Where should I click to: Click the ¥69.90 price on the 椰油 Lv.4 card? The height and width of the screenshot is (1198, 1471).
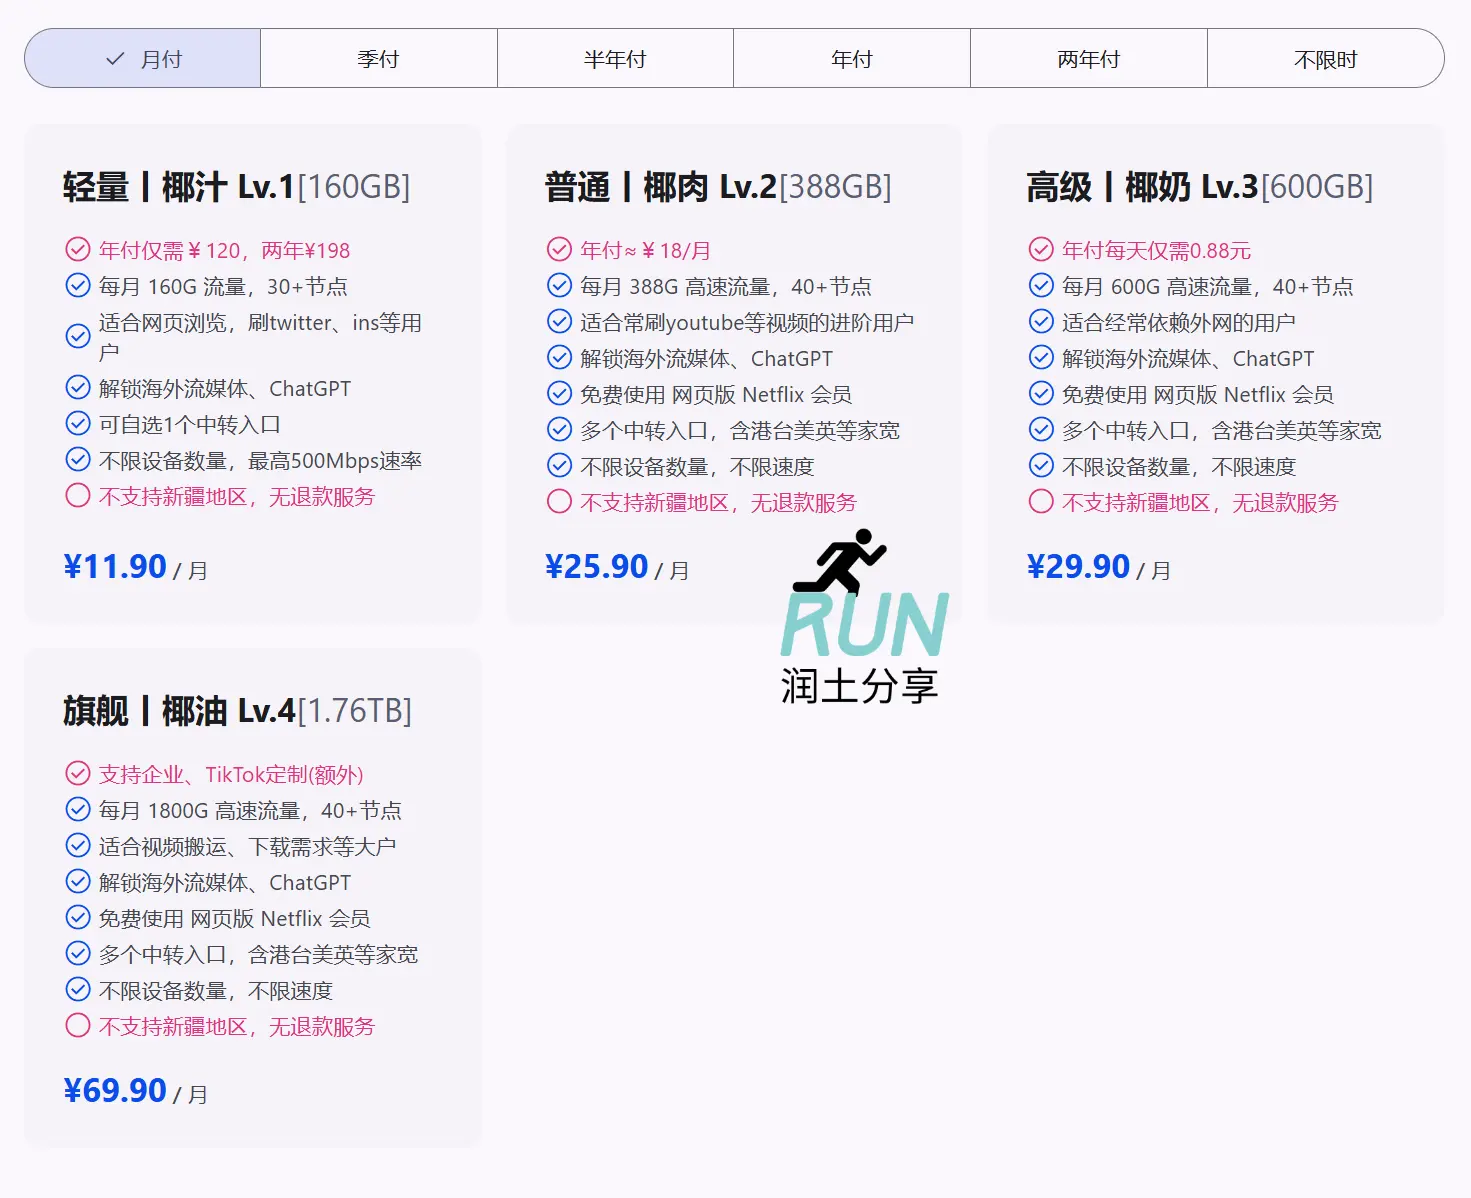pyautogui.click(x=114, y=1090)
